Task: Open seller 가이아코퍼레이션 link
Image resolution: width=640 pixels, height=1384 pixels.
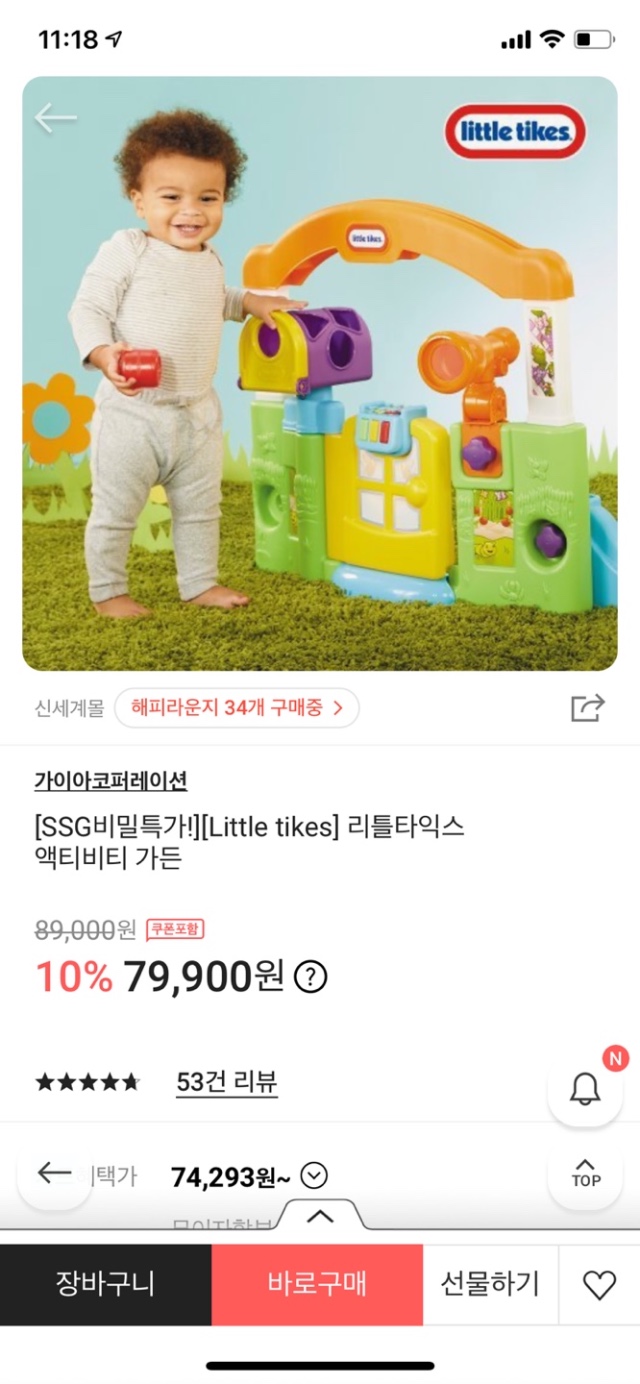Action: [x=110, y=781]
